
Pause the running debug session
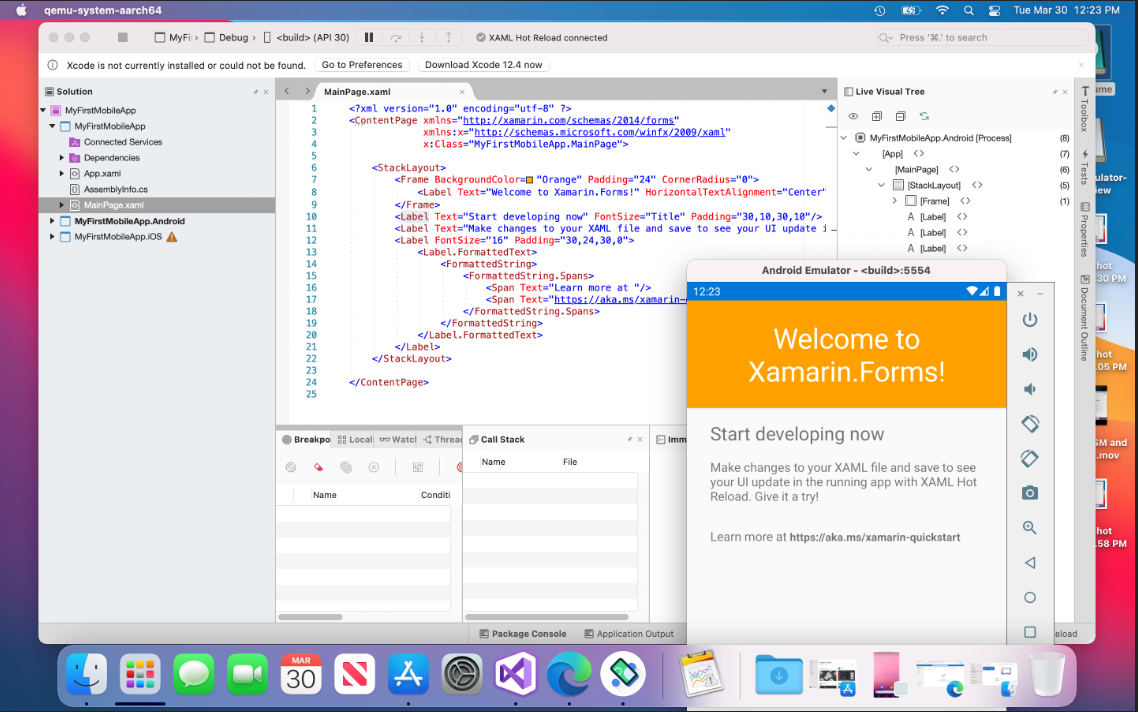(369, 36)
